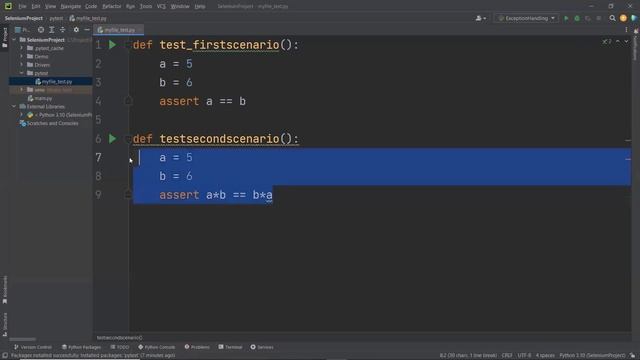Open the Navigate menu
Image resolution: width=640 pixels, height=360 pixels.
point(71,7)
